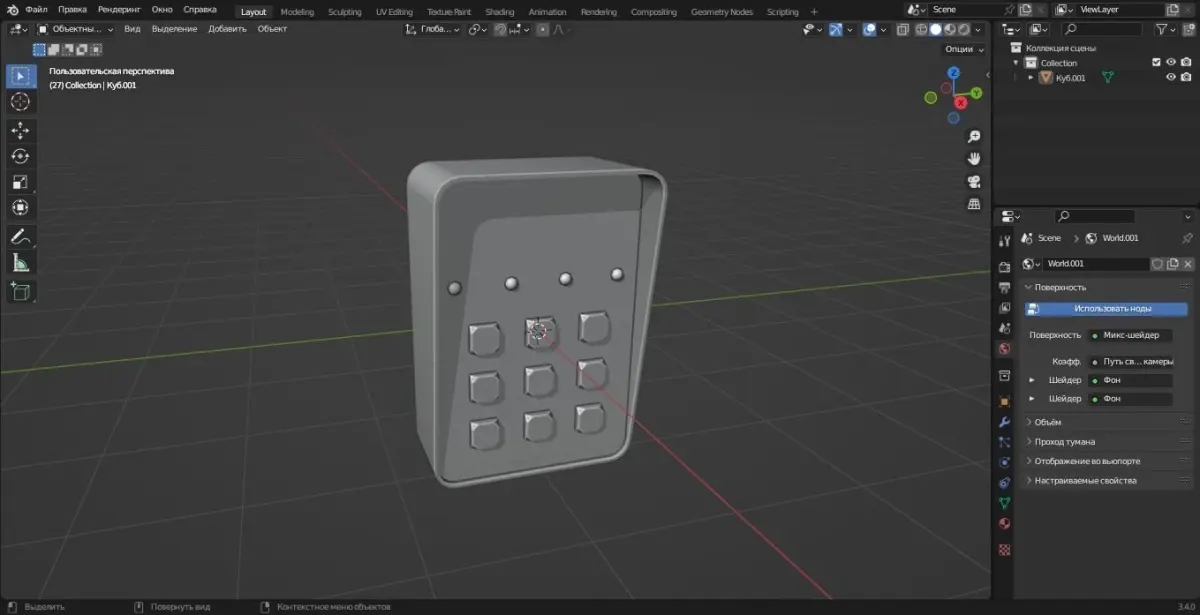
Task: Open the Правка menu
Action: tap(72, 10)
